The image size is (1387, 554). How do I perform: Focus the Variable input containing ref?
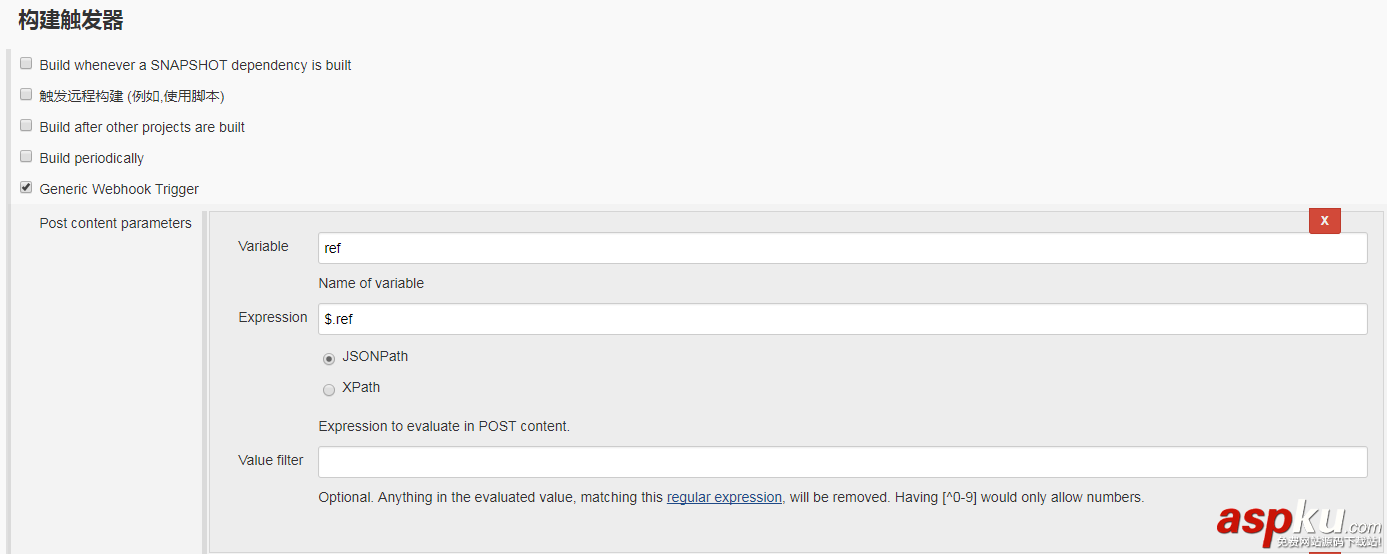[842, 248]
